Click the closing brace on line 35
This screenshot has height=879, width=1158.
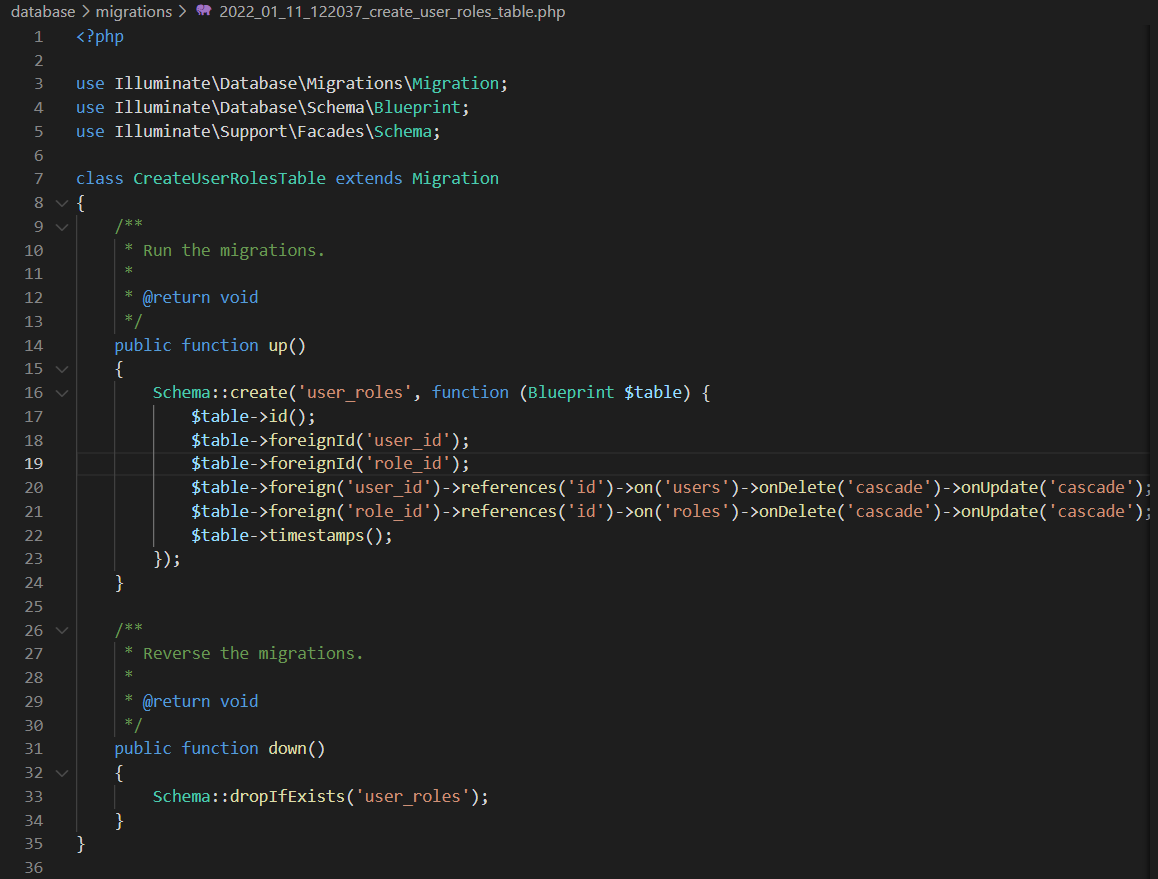coord(80,844)
